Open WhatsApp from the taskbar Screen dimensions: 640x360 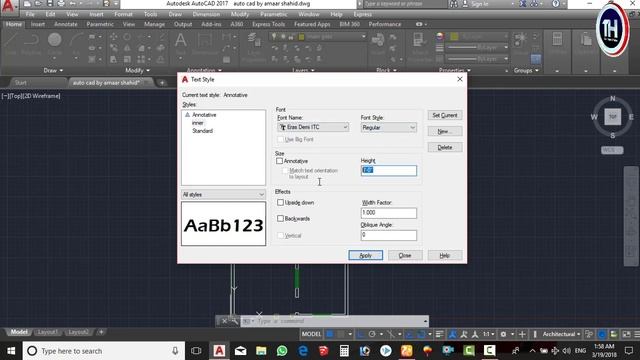coord(282,351)
